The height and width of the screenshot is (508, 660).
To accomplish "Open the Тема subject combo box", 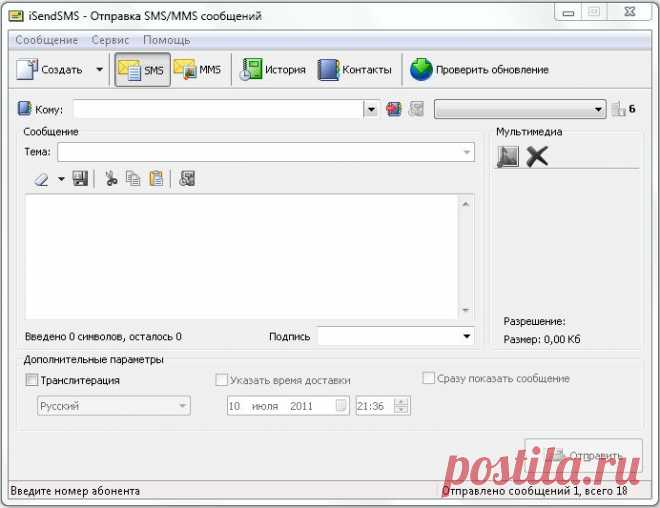I will 266,152.
